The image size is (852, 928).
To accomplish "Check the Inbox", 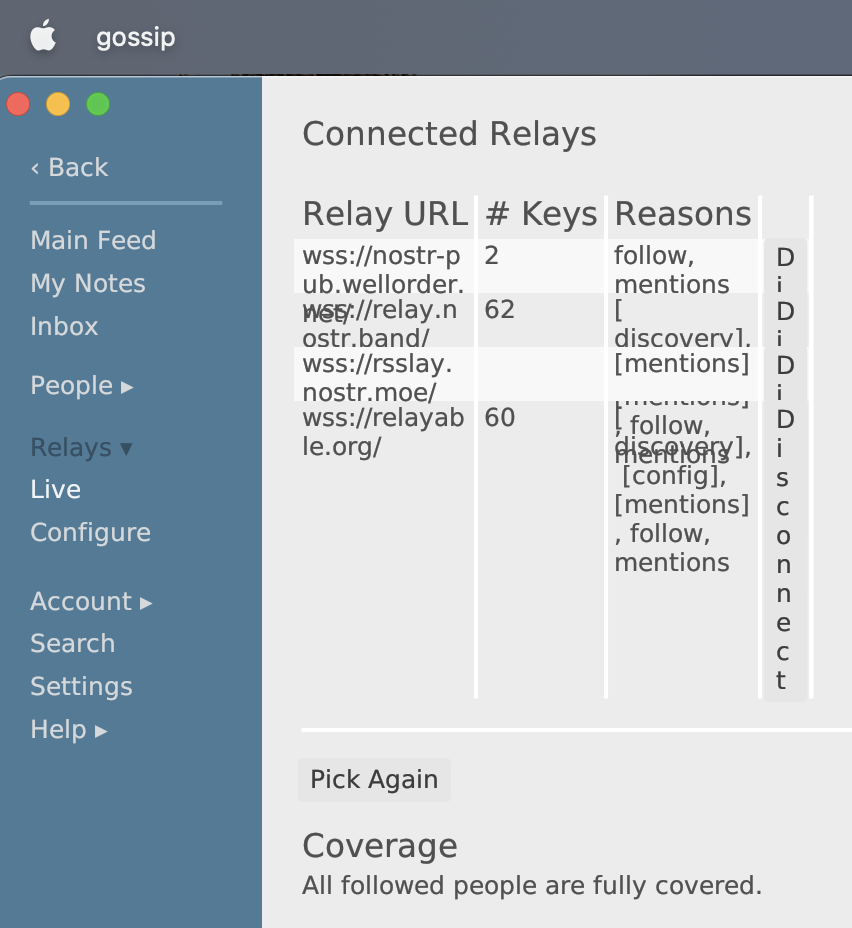I will (64, 326).
